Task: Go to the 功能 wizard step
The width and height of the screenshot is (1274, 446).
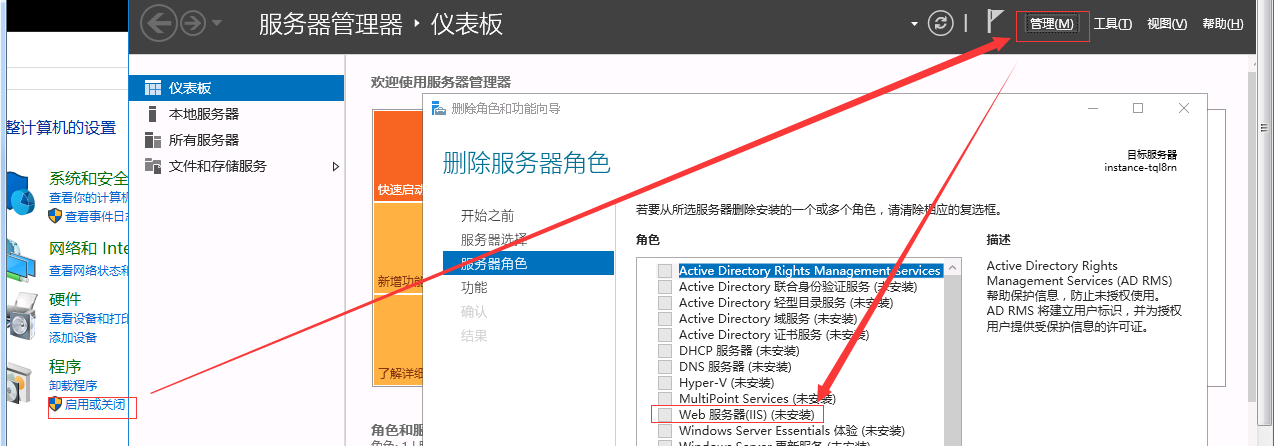Action: 474,288
